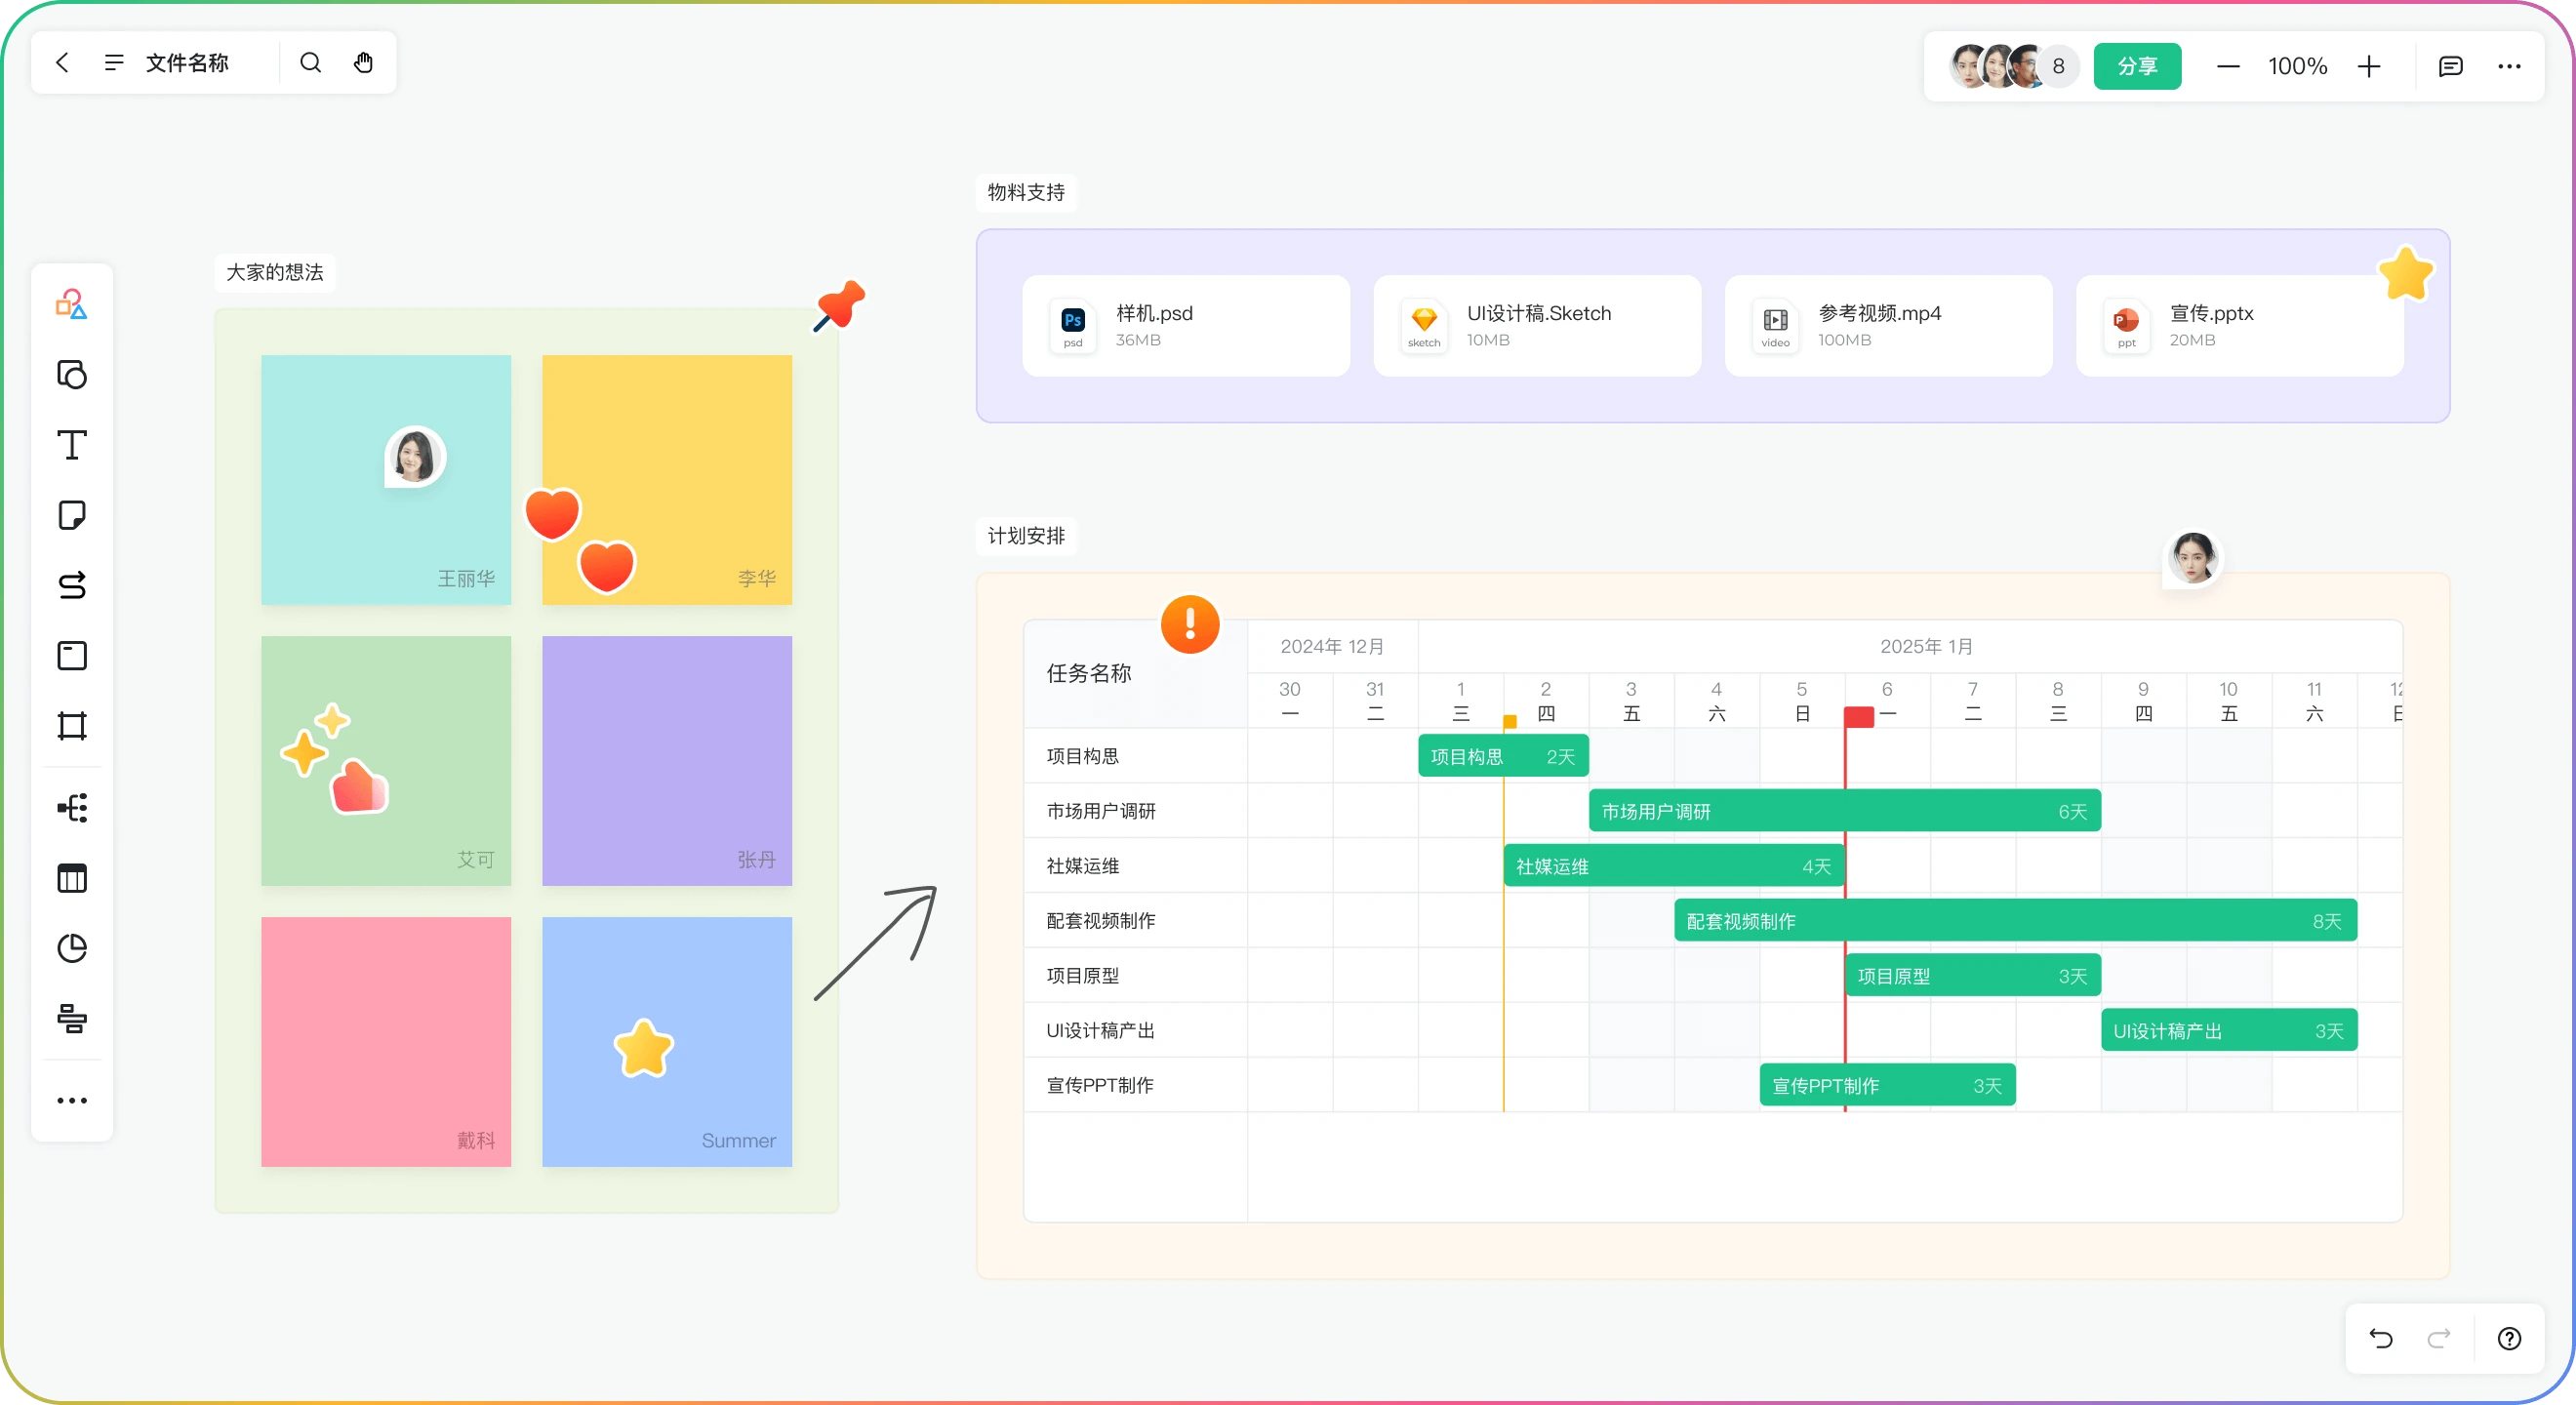Expand more tools via toolbar ellipsis
Screen dimensions: 2576x1405
pyautogui.click(x=71, y=1100)
